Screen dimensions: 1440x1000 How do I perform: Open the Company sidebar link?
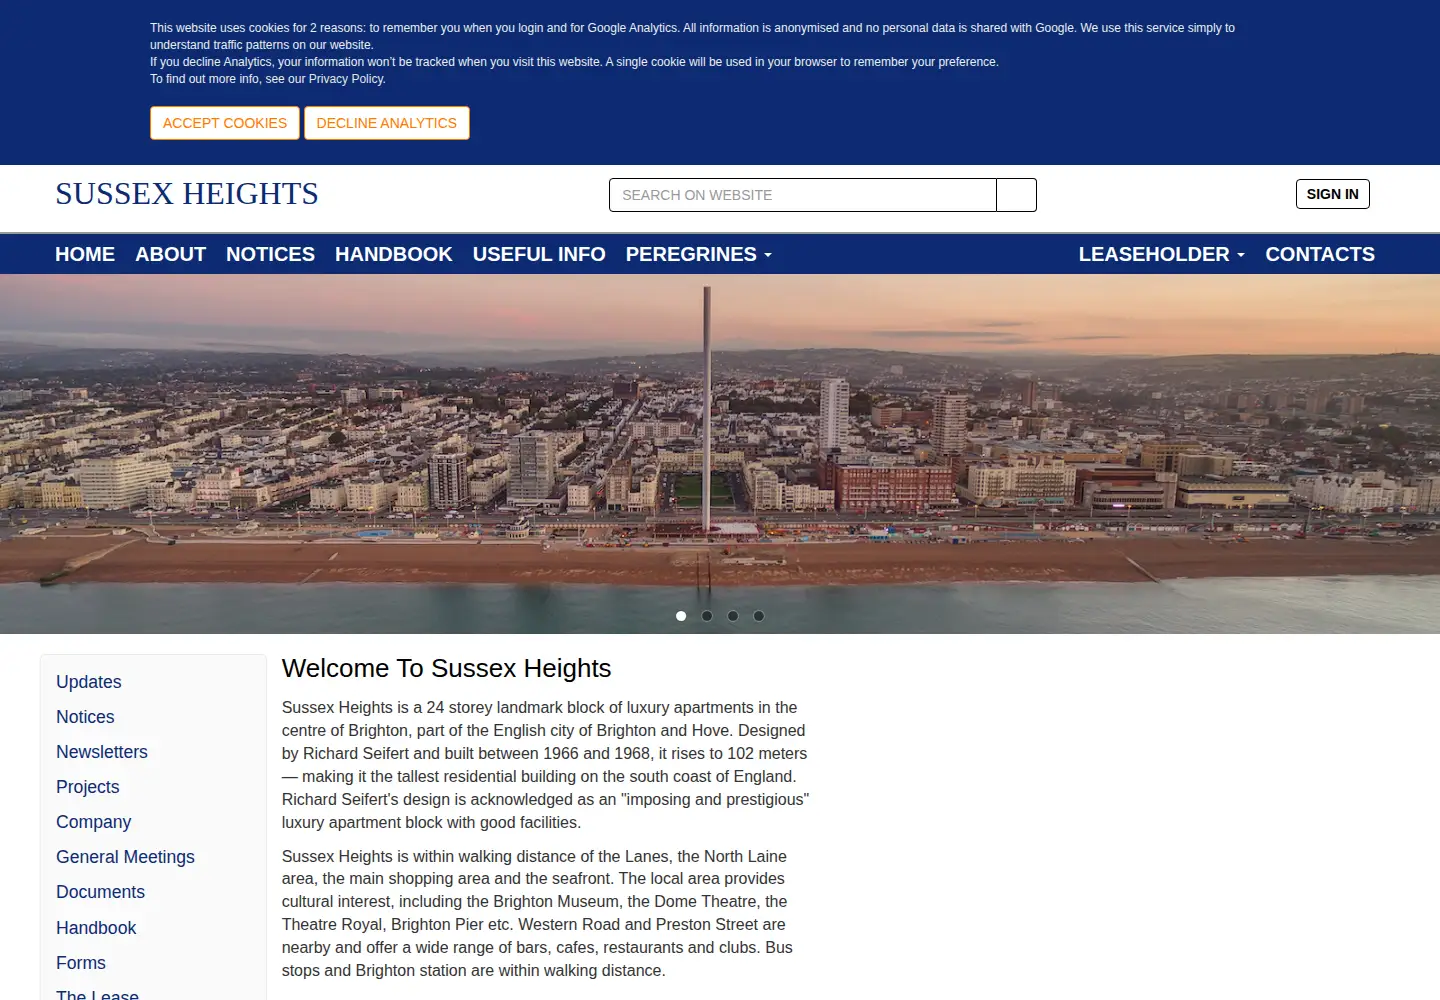coord(94,822)
